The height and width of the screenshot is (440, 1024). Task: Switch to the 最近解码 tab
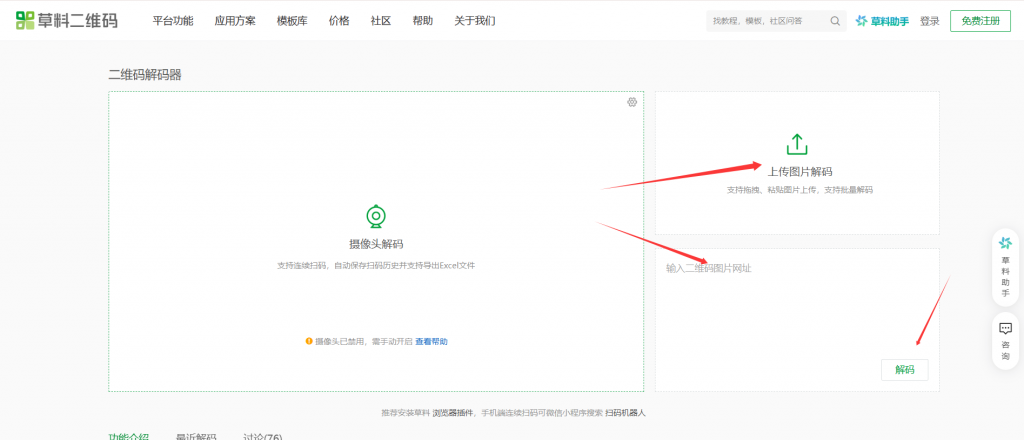[x=196, y=436]
